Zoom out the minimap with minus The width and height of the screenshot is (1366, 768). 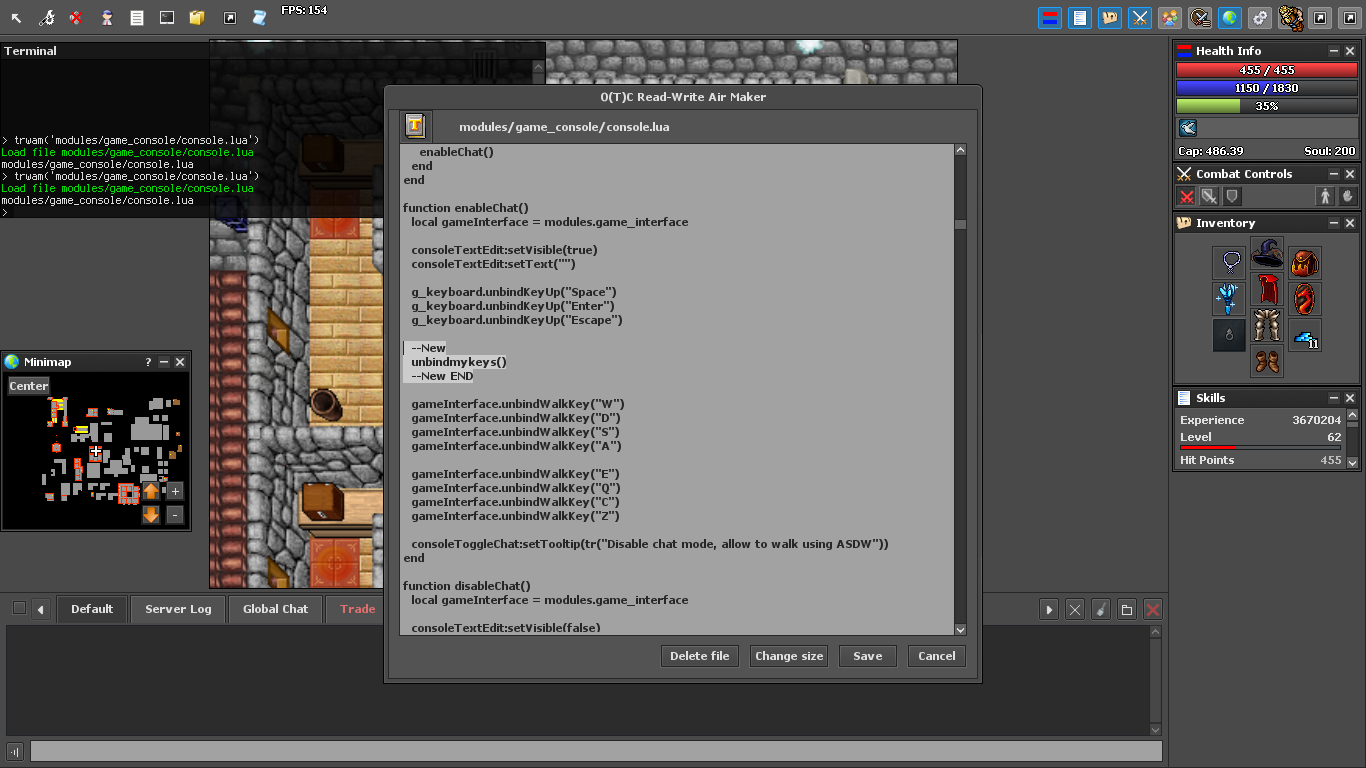click(175, 515)
